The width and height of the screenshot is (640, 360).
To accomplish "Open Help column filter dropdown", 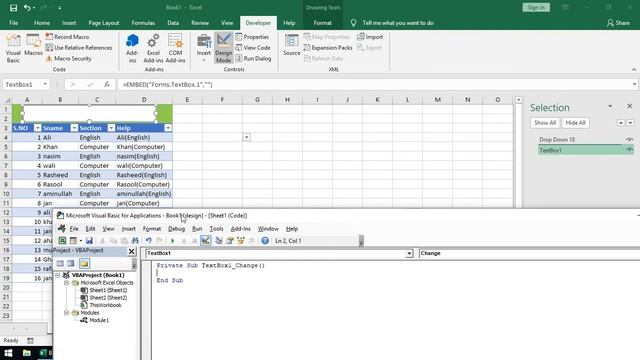I will point(168,128).
